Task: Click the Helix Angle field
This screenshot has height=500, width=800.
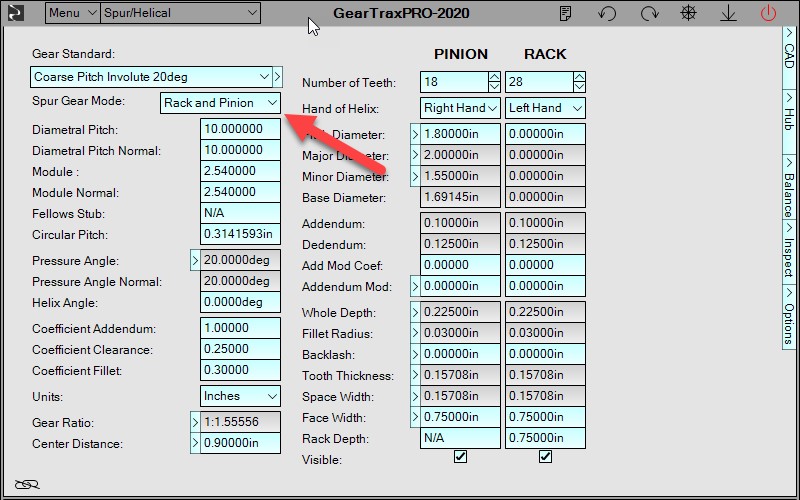Action: coord(240,302)
